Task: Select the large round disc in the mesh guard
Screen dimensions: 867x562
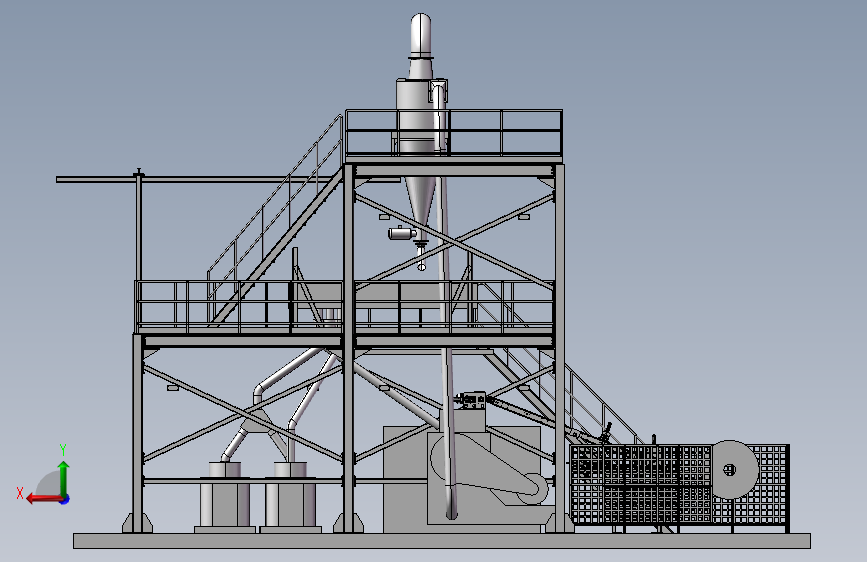Action: click(734, 470)
